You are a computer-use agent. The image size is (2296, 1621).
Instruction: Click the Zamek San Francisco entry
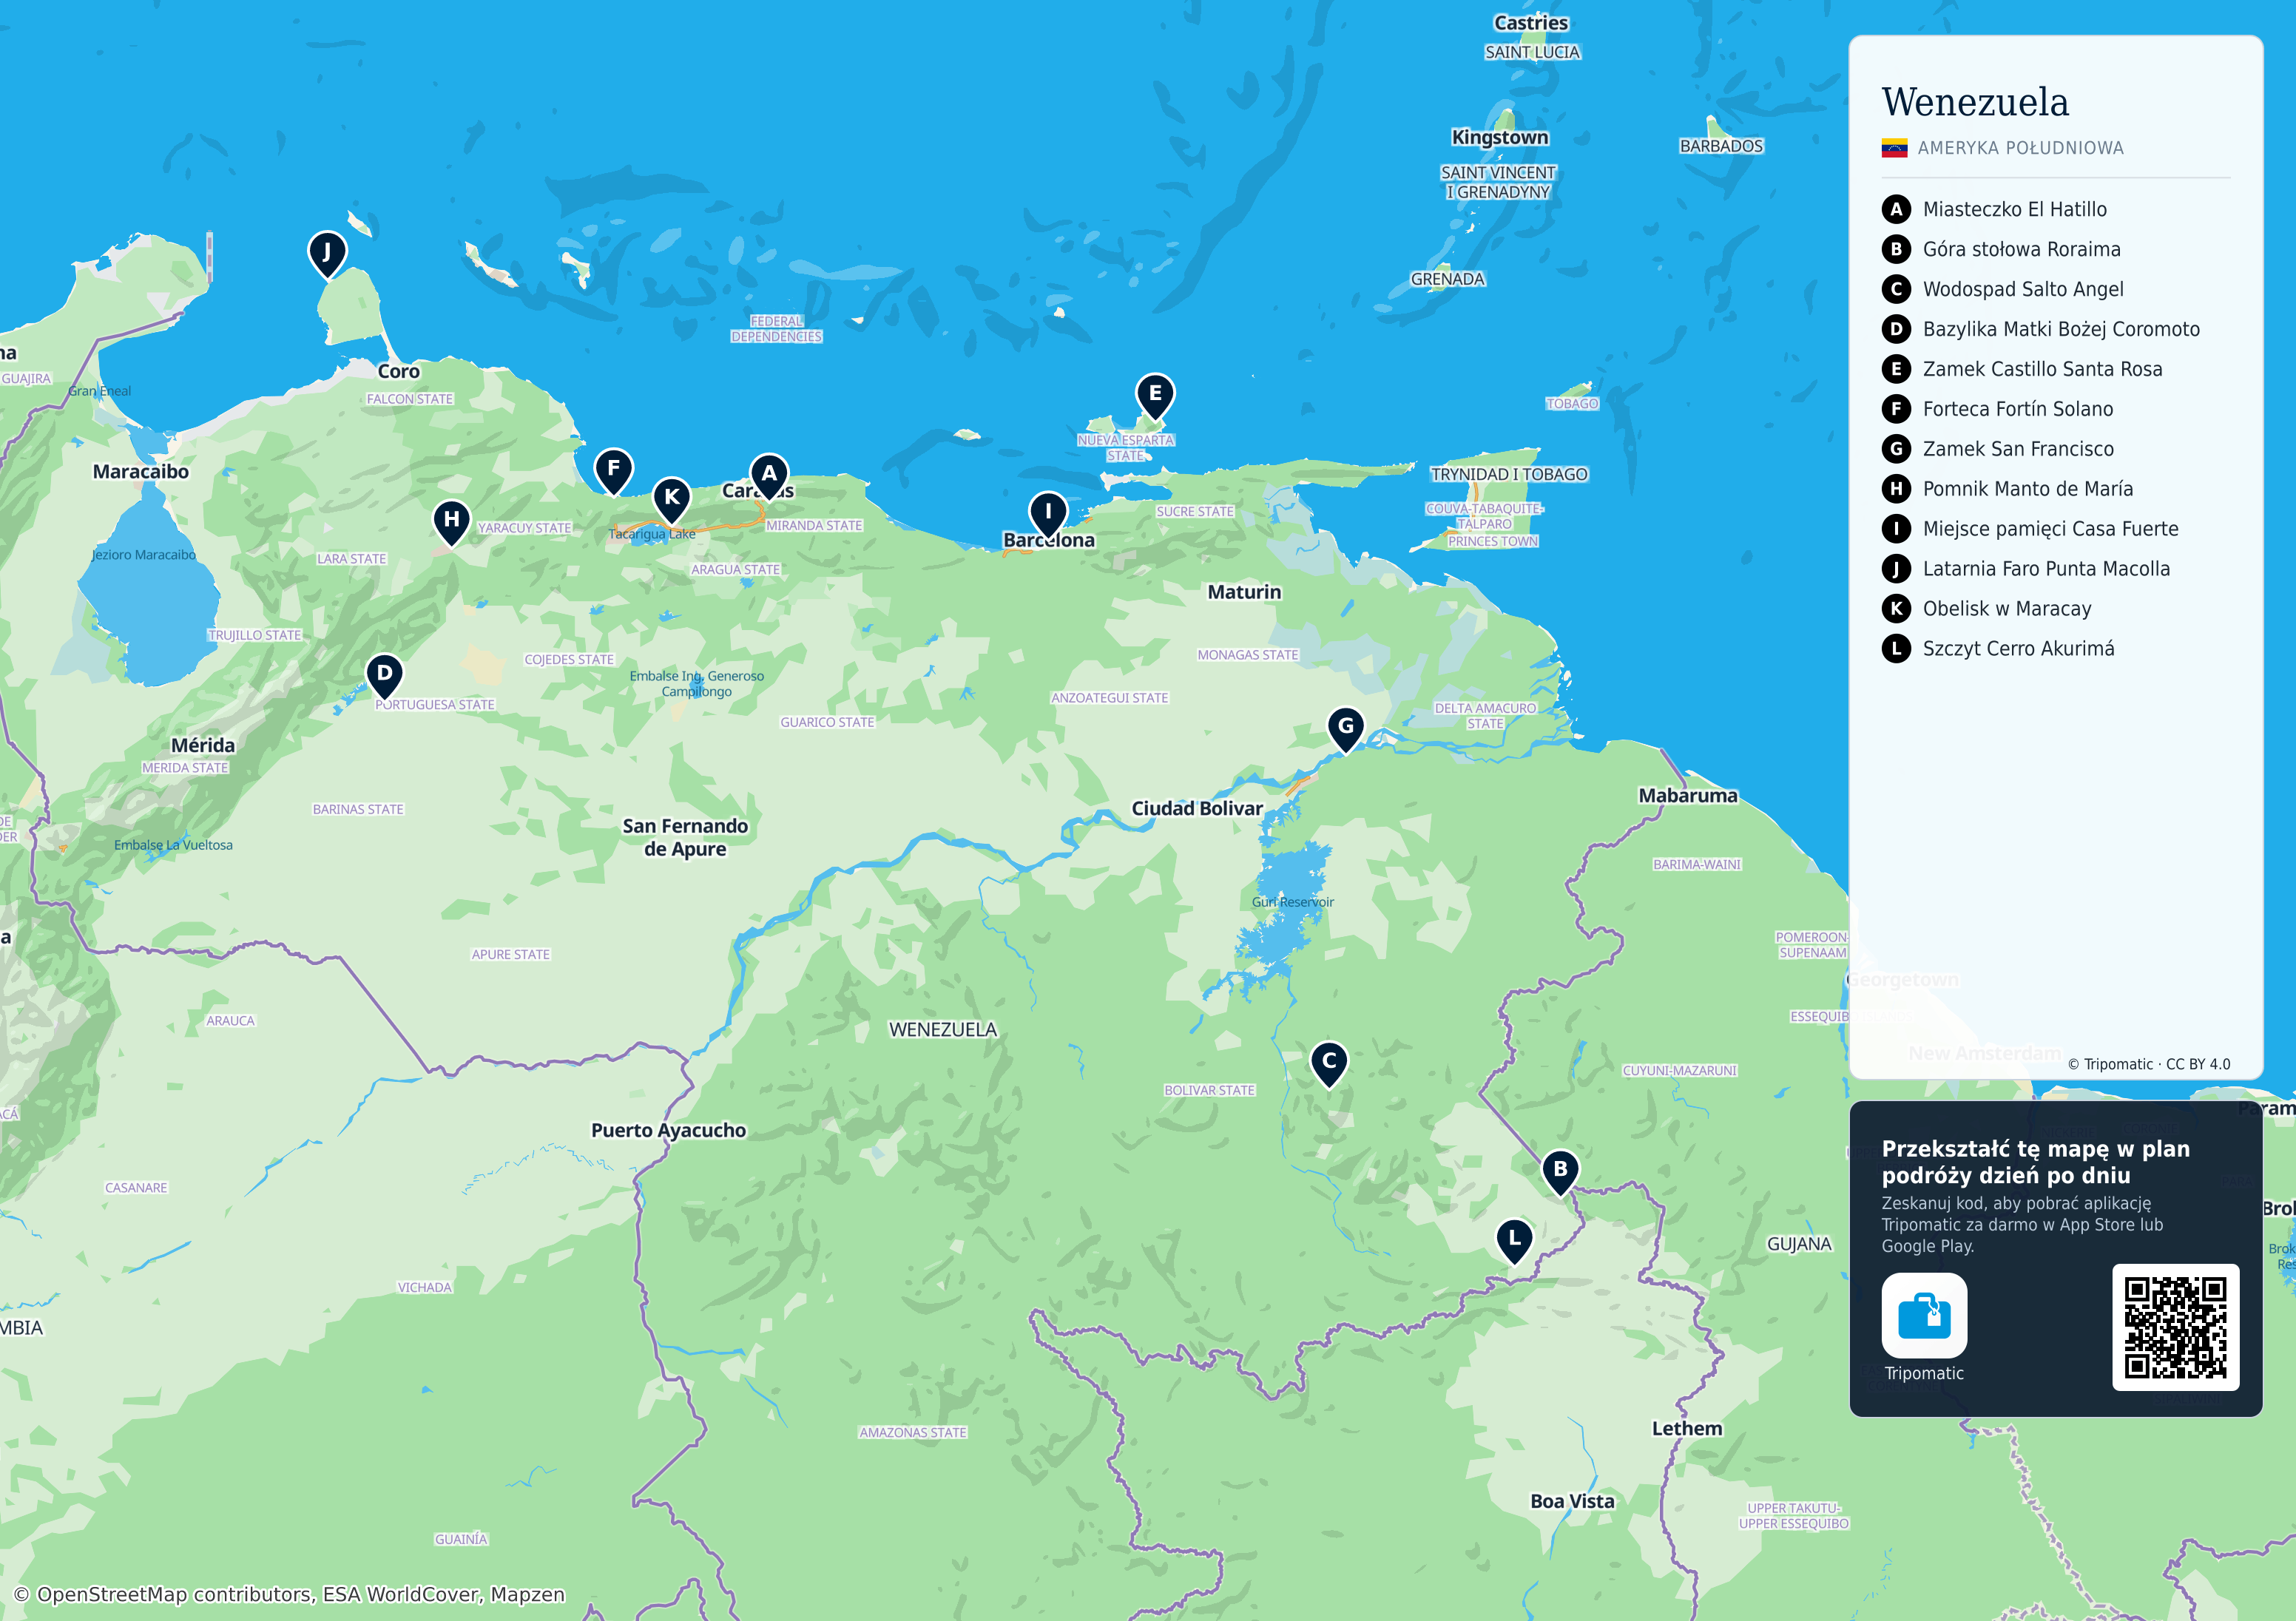pyautogui.click(x=2018, y=449)
